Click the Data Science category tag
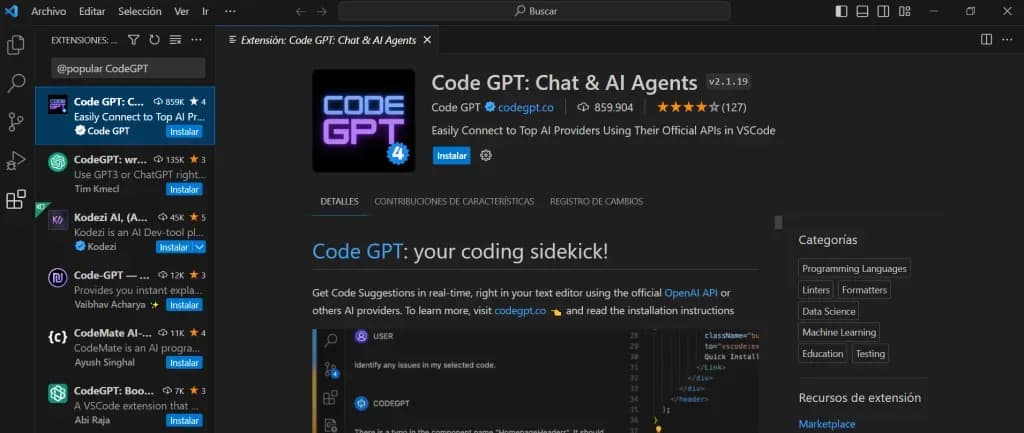This screenshot has height=433, width=1024. (x=828, y=311)
